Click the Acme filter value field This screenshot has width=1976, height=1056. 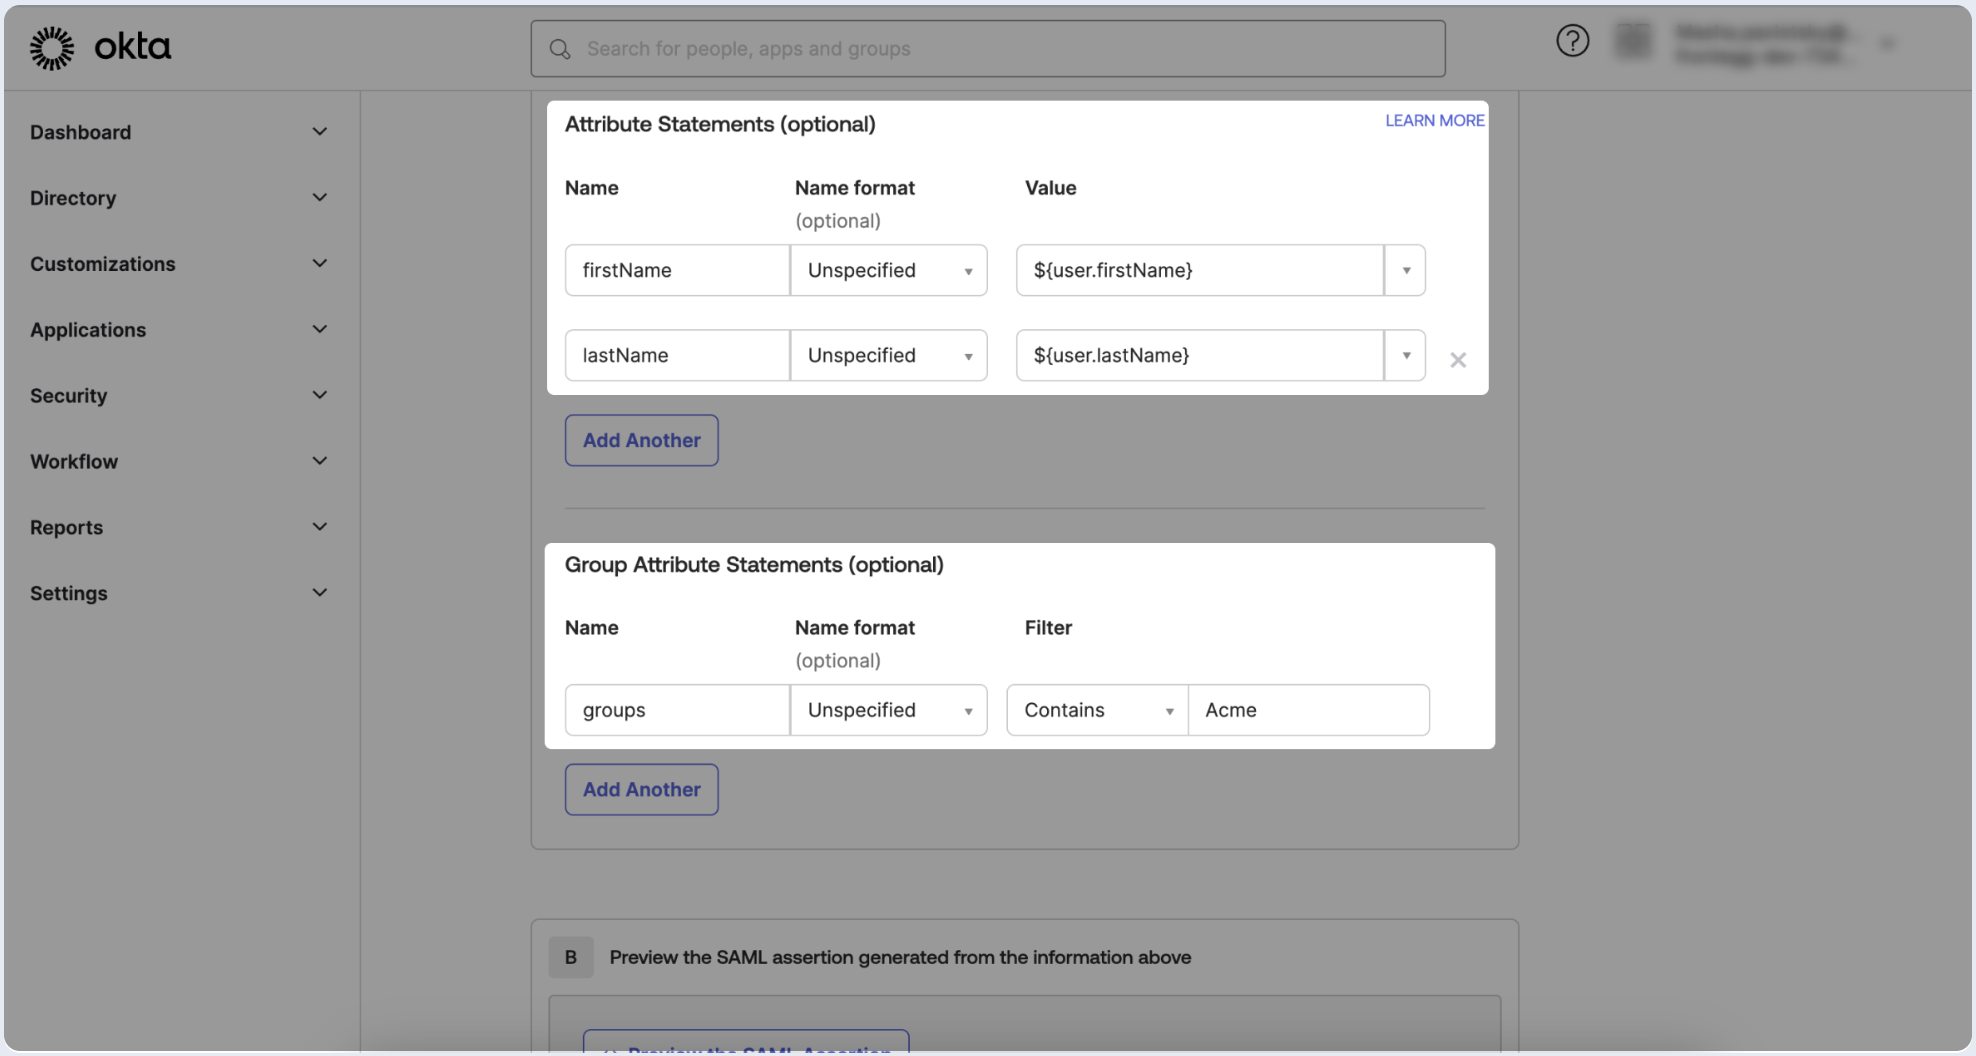click(x=1308, y=711)
